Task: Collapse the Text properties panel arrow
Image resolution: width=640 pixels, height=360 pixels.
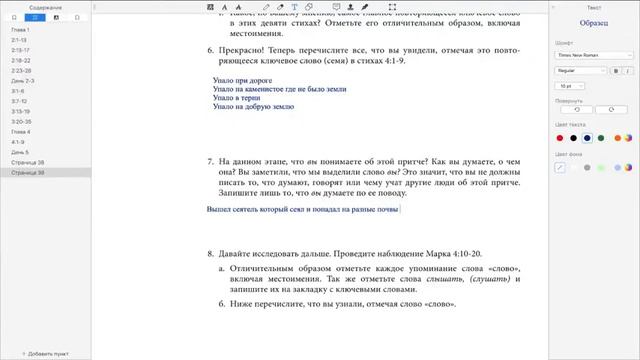Action: (553, 7)
